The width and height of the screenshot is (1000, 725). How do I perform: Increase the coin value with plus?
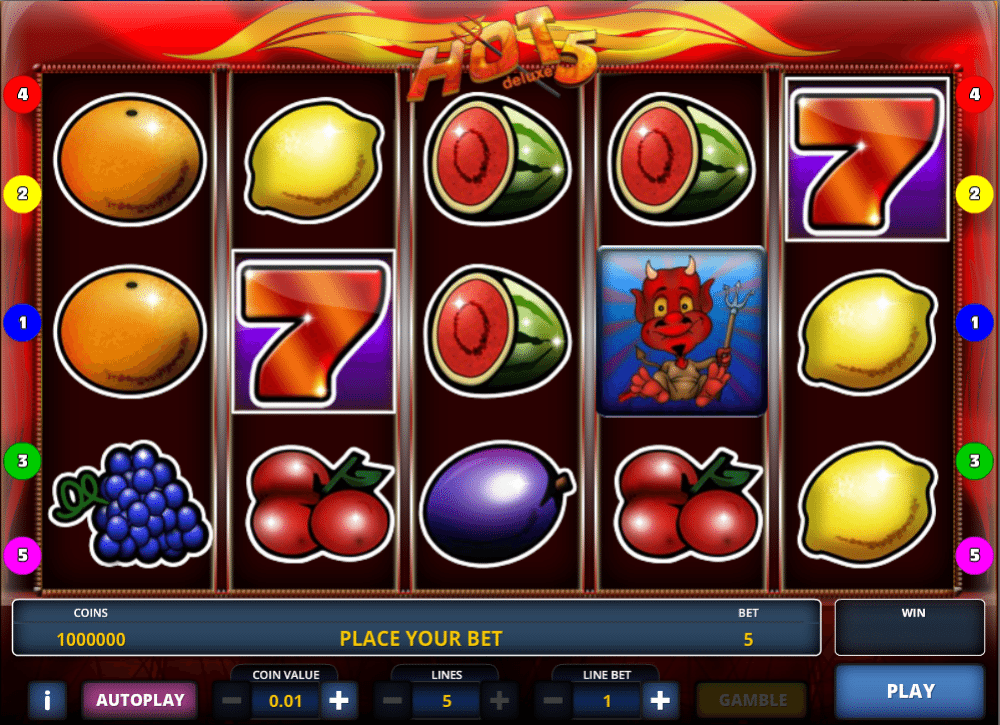coord(339,701)
